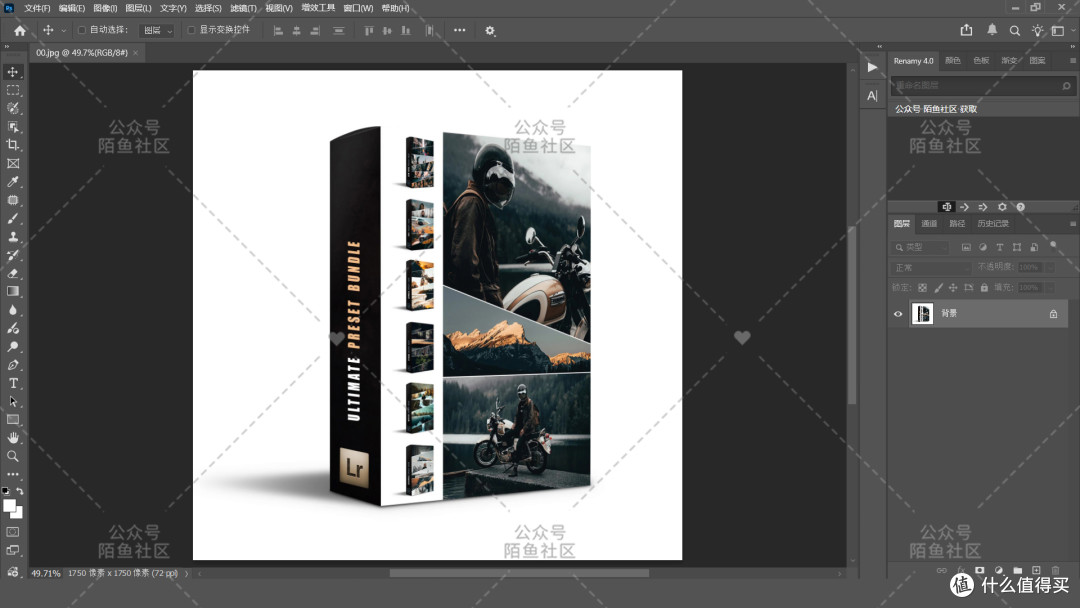The height and width of the screenshot is (608, 1080).
Task: Open the Actions play-button panel
Action: [873, 67]
